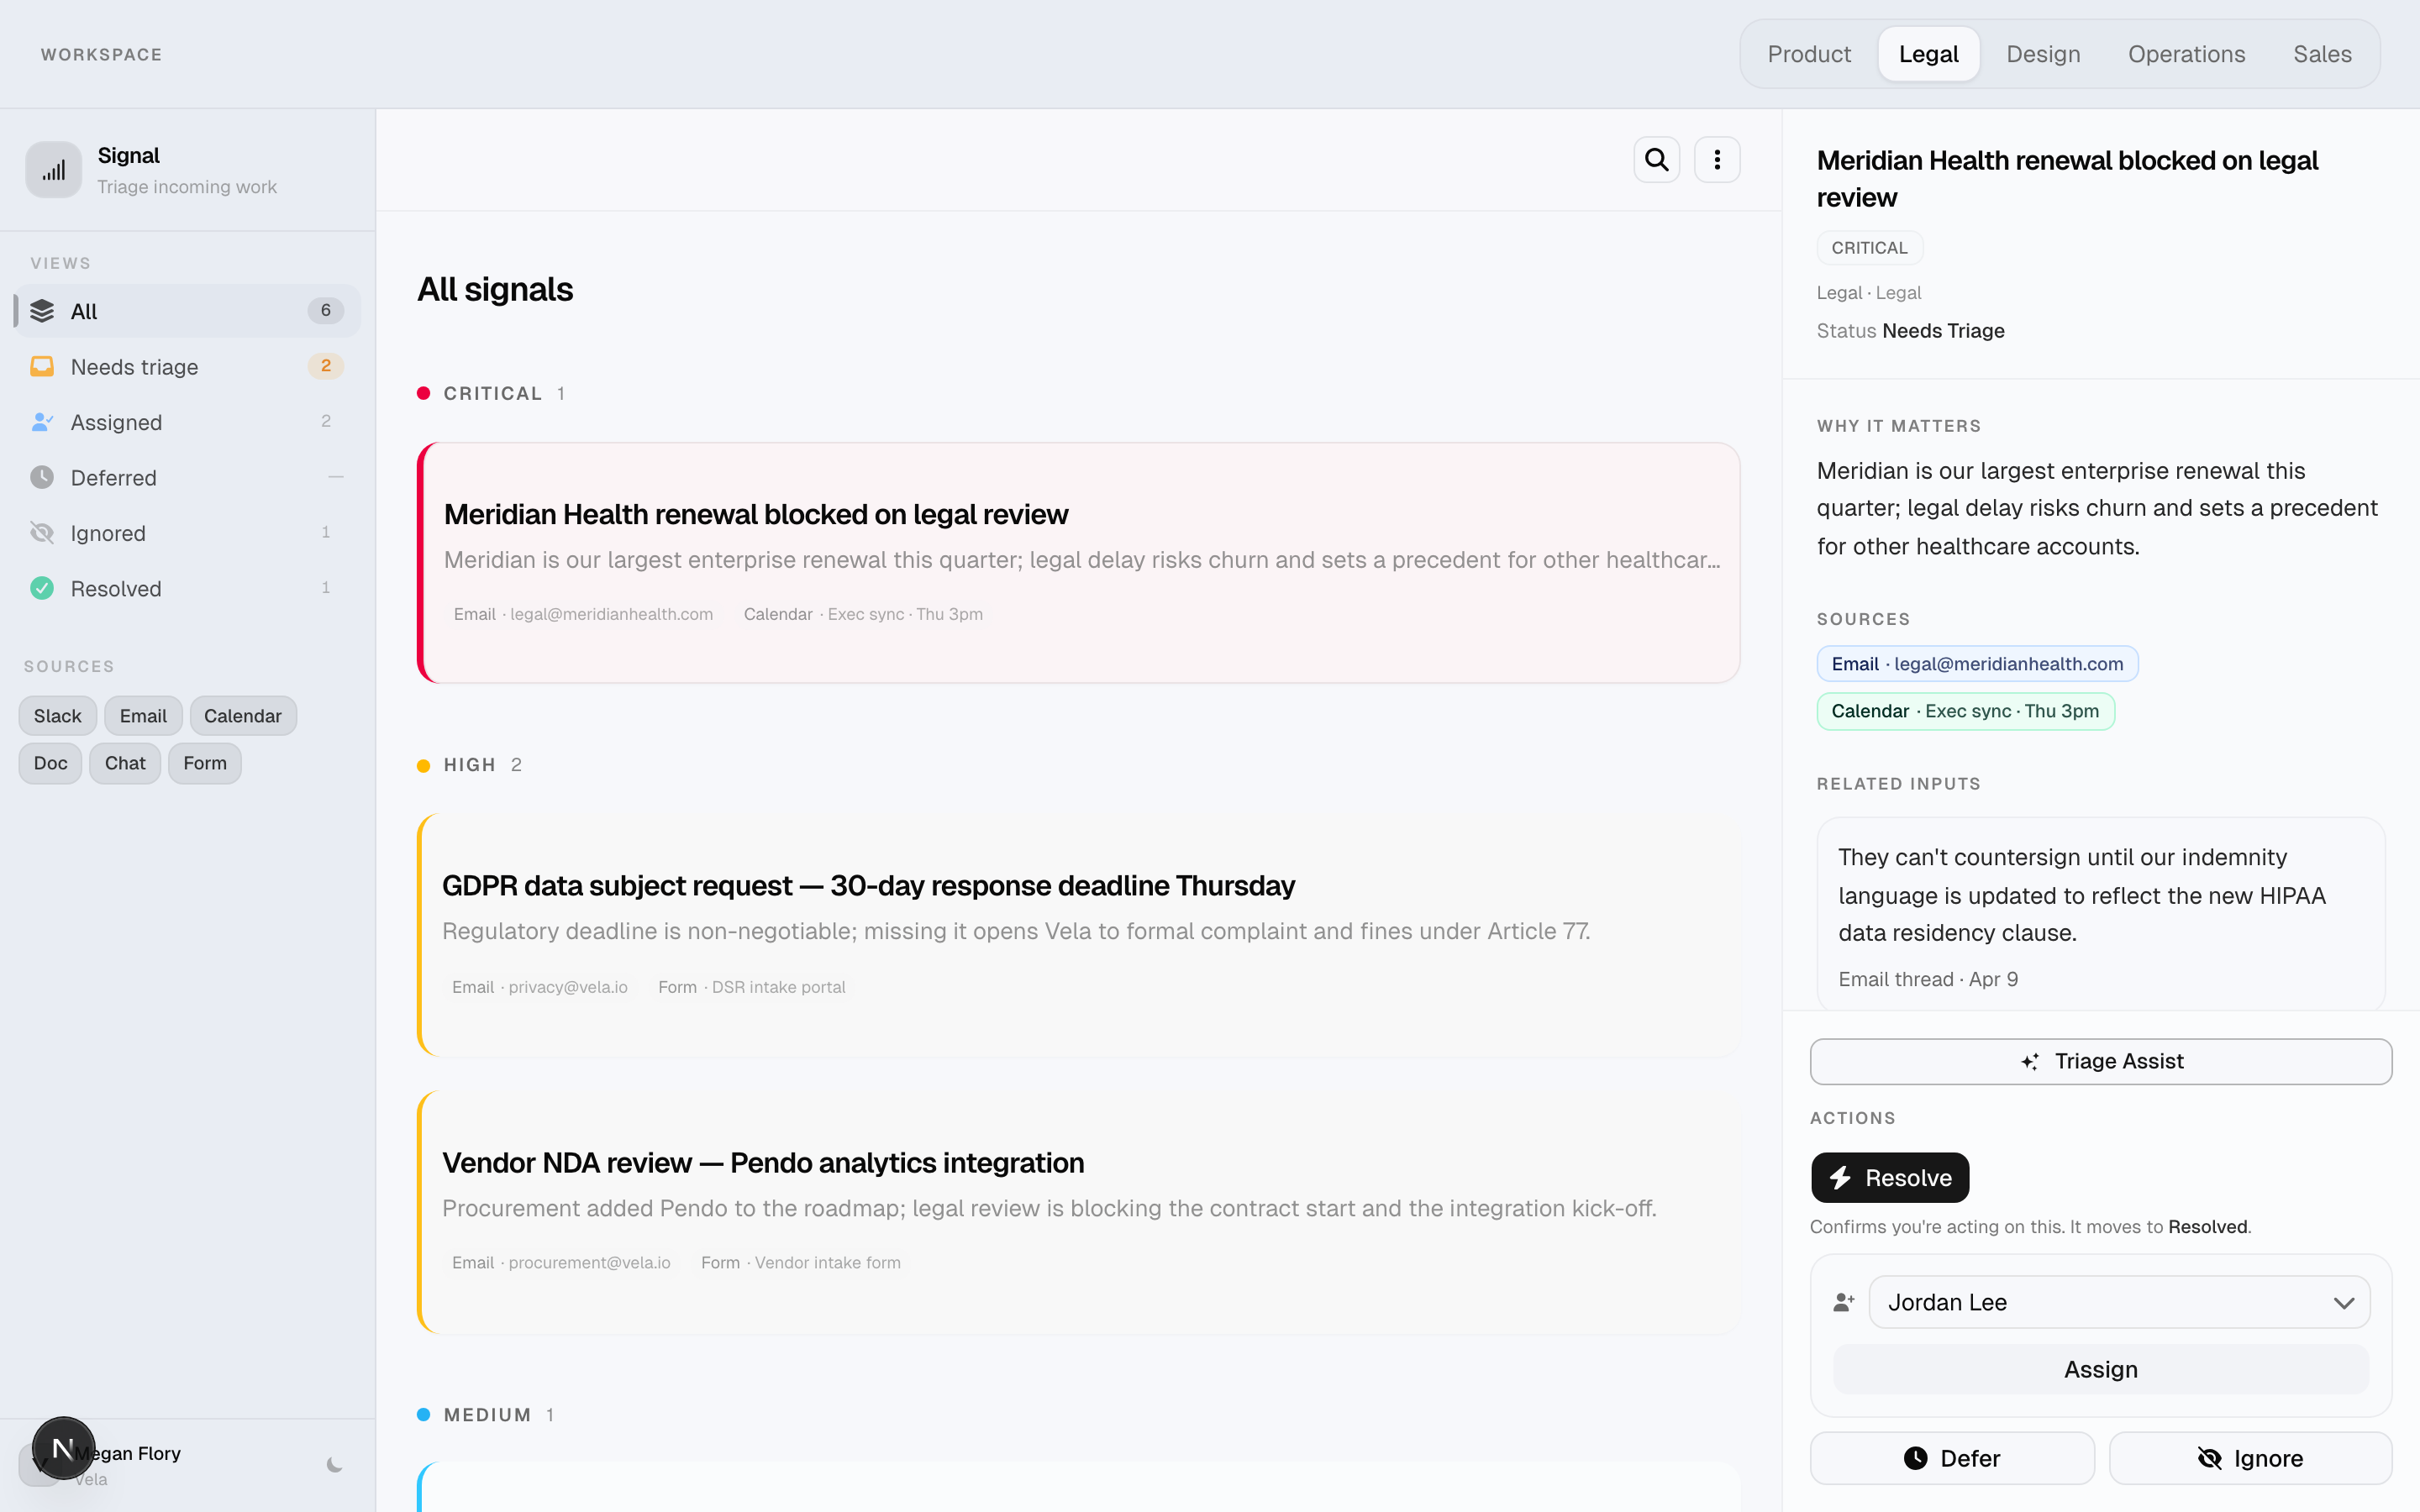Click the CRITICAL badge in detail panel

1869,248
